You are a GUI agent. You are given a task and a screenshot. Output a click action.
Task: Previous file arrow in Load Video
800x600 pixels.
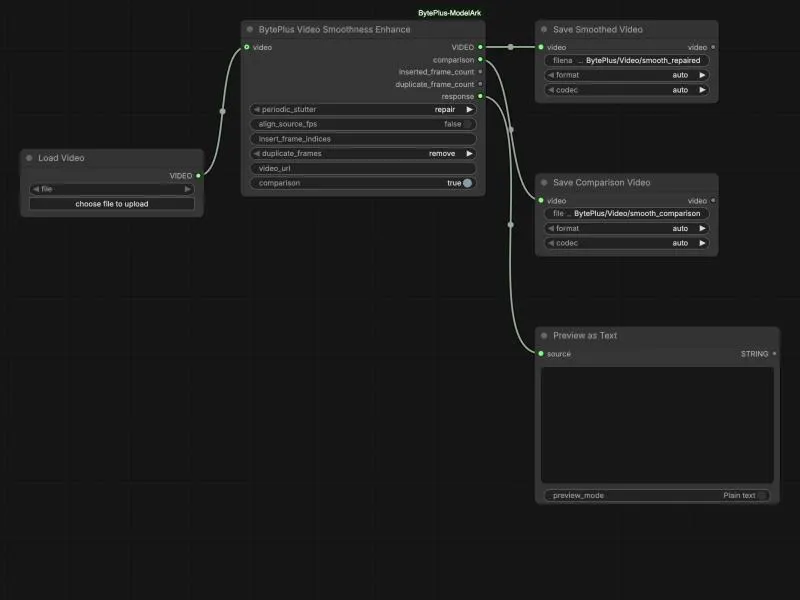36,189
